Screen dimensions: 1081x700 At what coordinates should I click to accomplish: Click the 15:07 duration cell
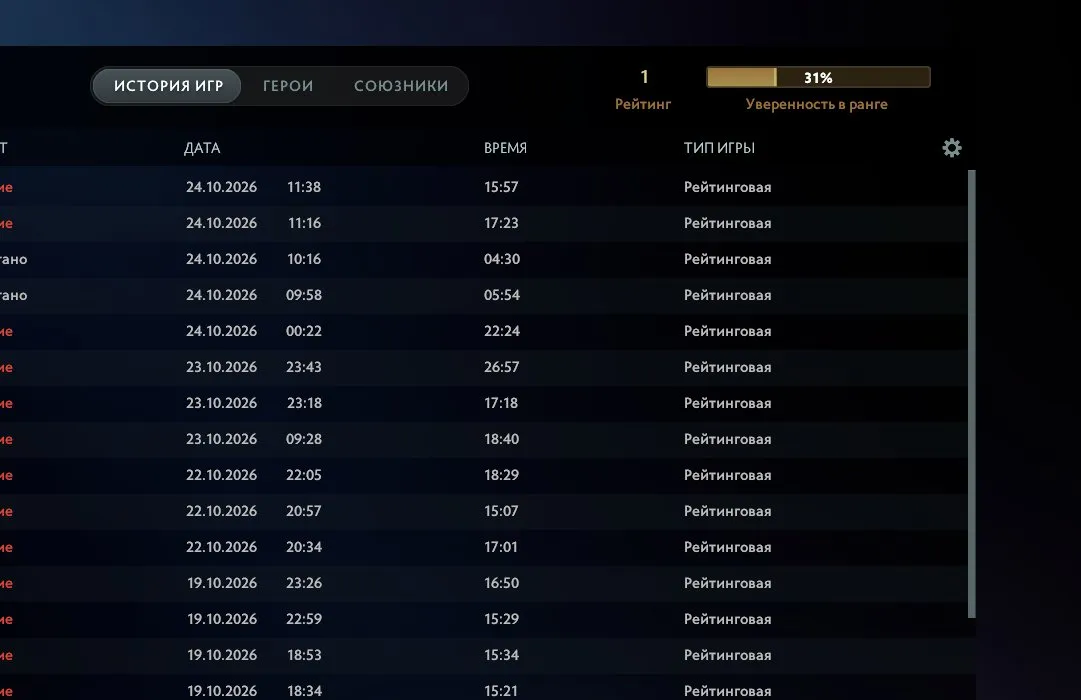[501, 511]
